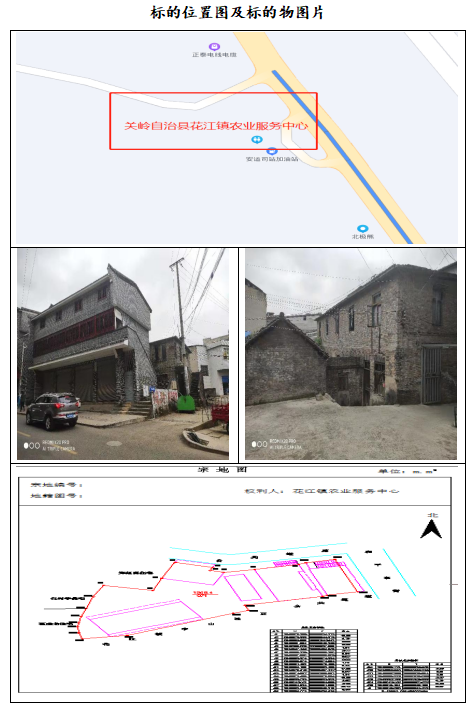Click the green dumpster in street photo
Viewport: 473px width, 704px height.
coord(186,403)
